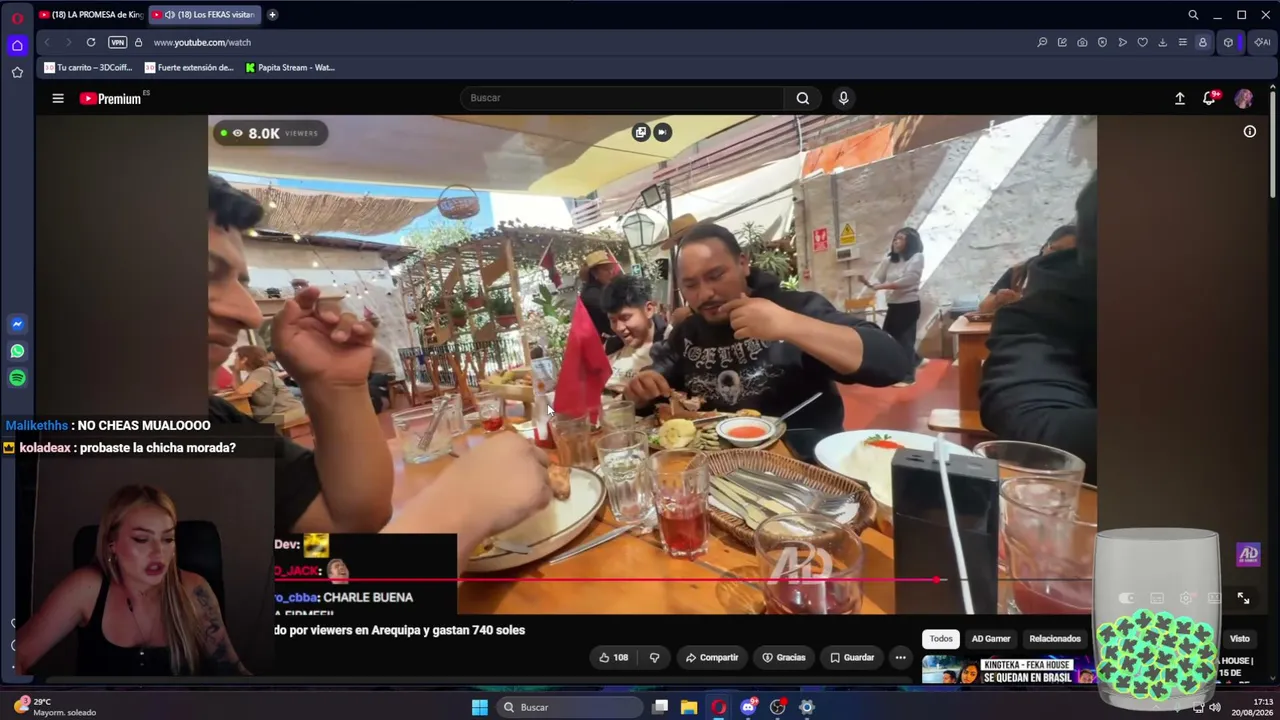Open the easy setup sliders icon
This screenshot has width=1280, height=720.
[1182, 42]
